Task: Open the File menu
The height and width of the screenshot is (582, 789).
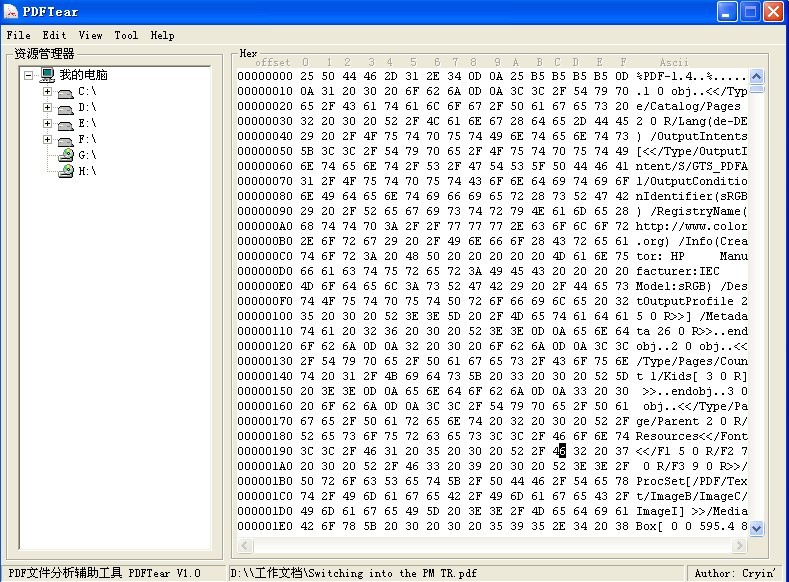Action: pyautogui.click(x=18, y=35)
